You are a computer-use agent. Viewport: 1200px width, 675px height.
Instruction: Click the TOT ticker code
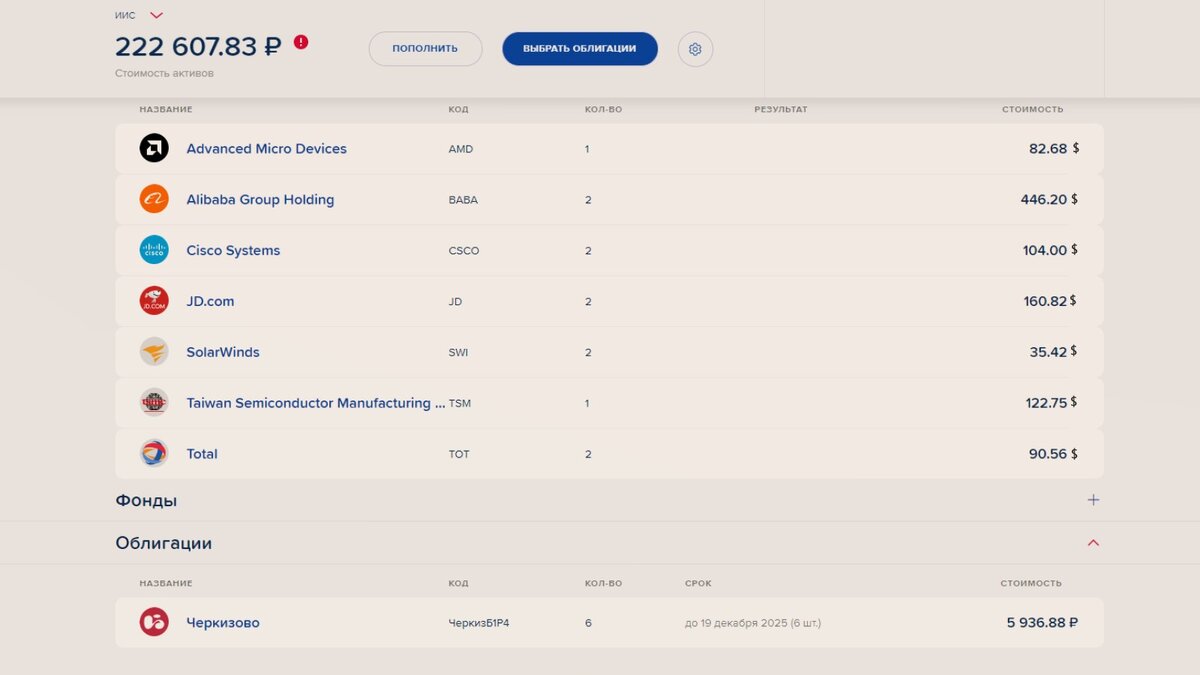click(x=459, y=454)
